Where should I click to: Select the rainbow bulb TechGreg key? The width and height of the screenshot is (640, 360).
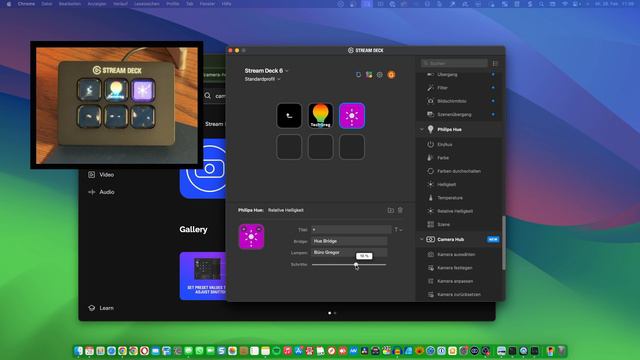pos(320,116)
